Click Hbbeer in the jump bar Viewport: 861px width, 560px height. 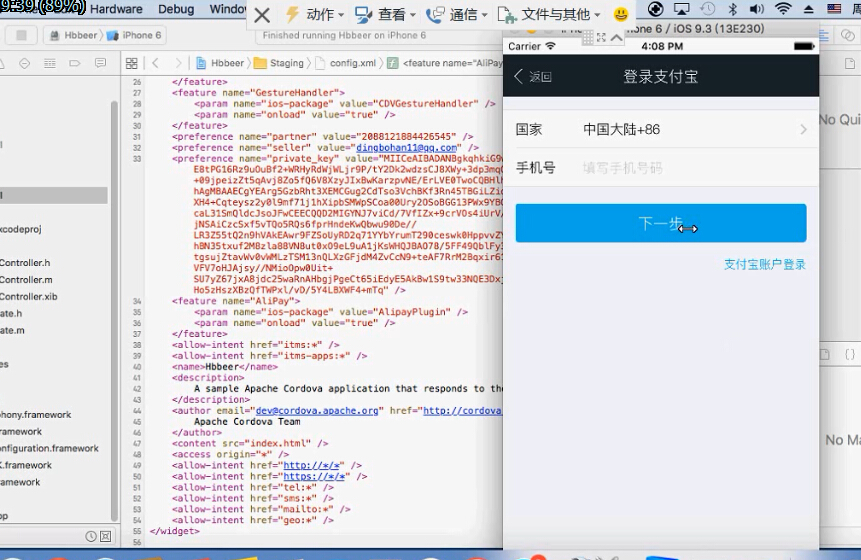220,63
